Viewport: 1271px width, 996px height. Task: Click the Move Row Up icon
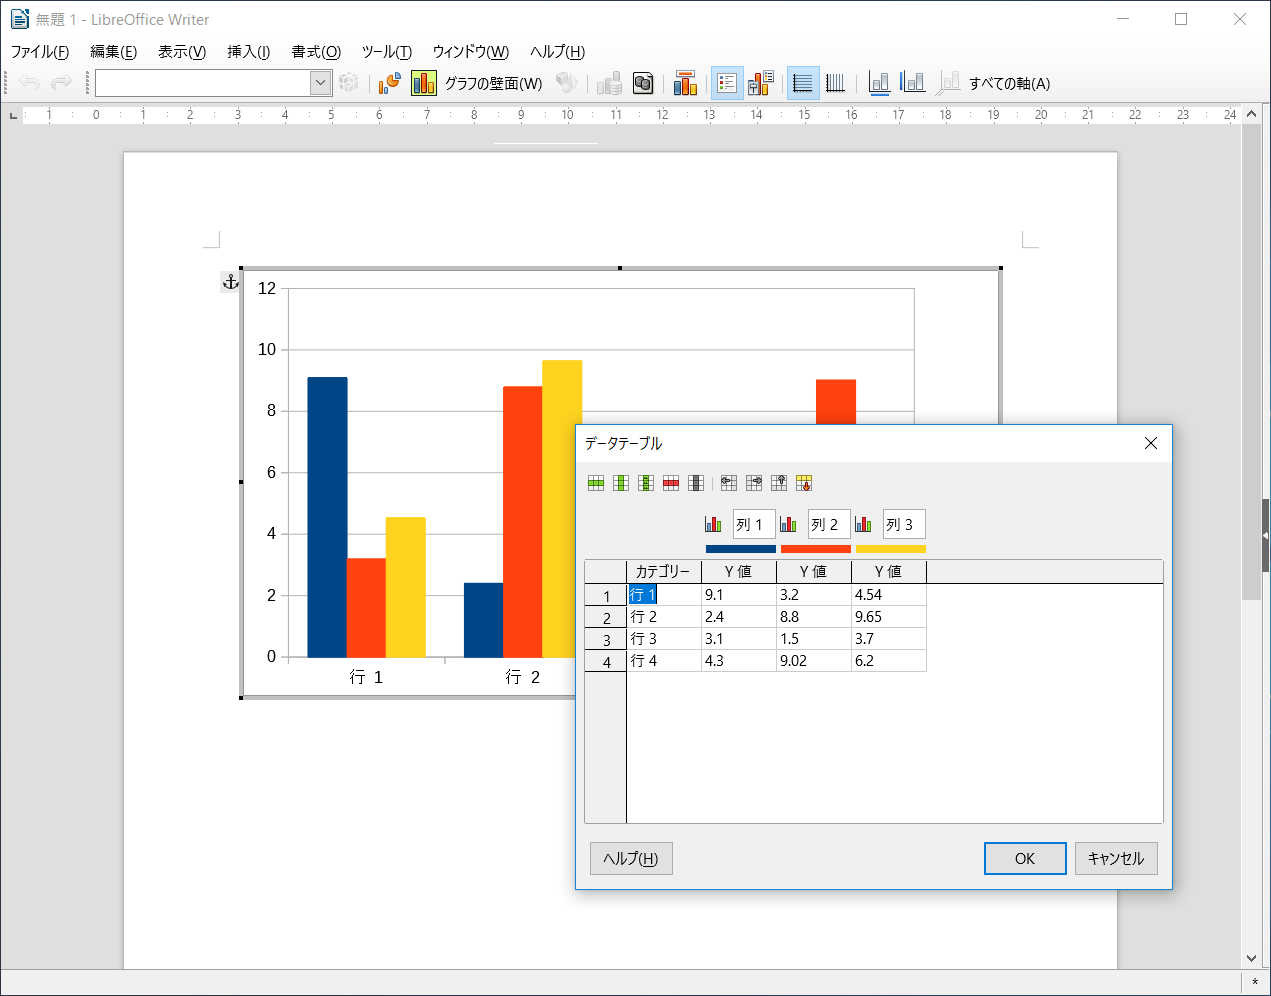point(779,483)
